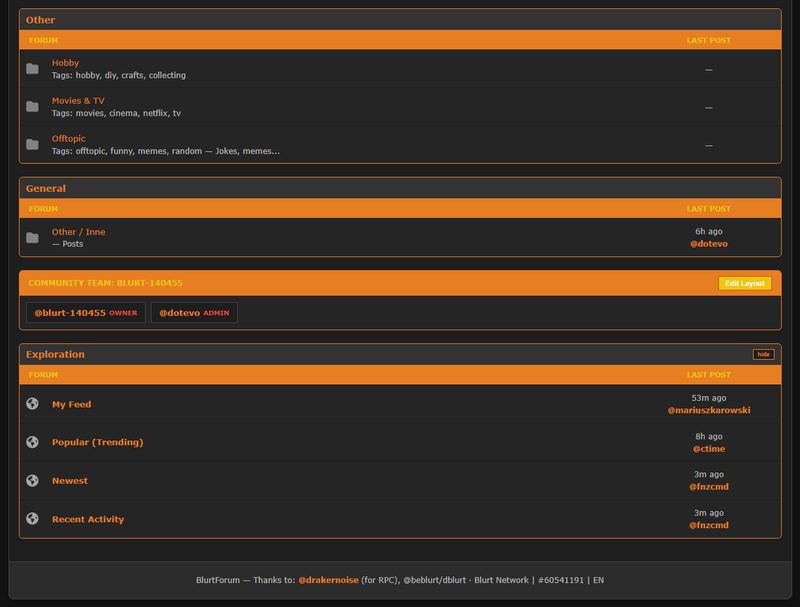Screen dimensions: 800x607
Task: Click FORUM column header in Exploration section
Action: pos(43,375)
